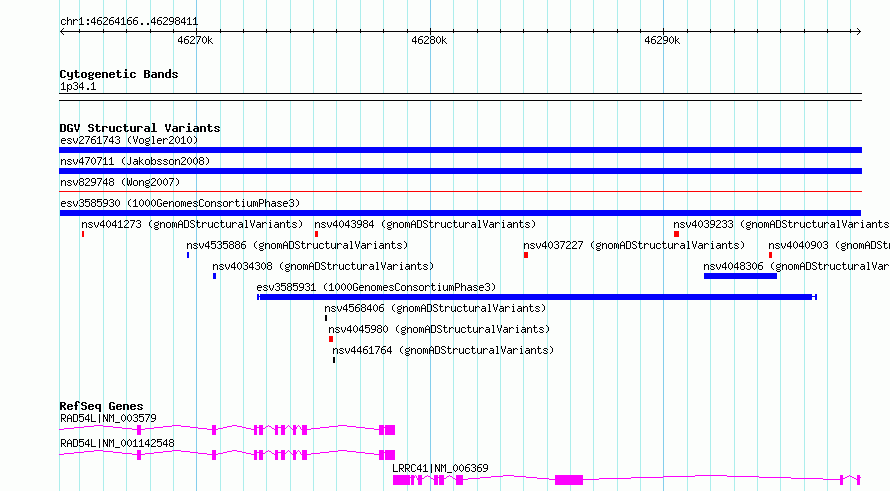890x491 pixels.
Task: Click the red nsv4045980 variant marker
Action: click(x=331, y=339)
